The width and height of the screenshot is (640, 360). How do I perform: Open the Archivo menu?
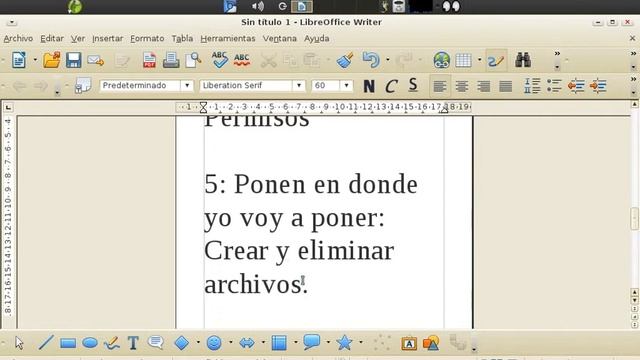(x=18, y=38)
